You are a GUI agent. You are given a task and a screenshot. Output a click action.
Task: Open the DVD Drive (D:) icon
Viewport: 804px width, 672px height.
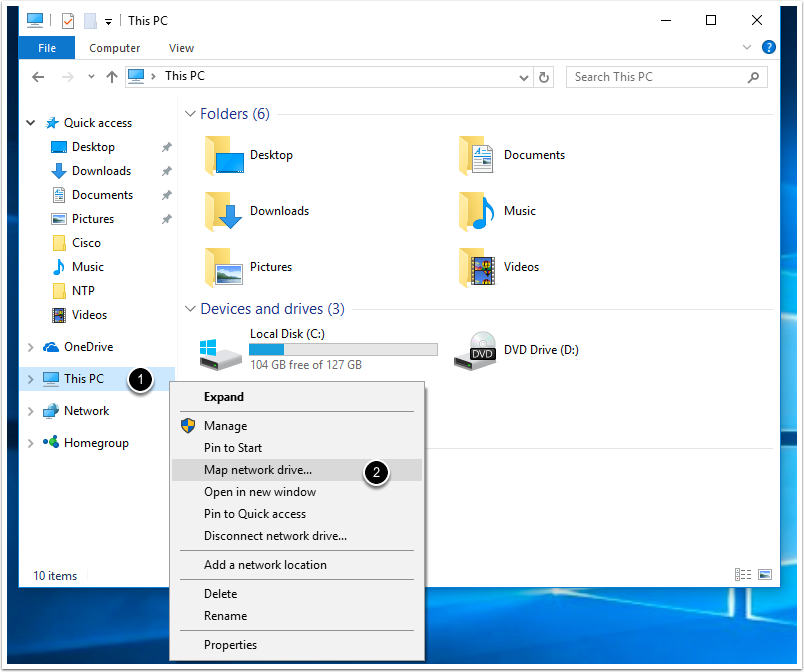point(474,350)
